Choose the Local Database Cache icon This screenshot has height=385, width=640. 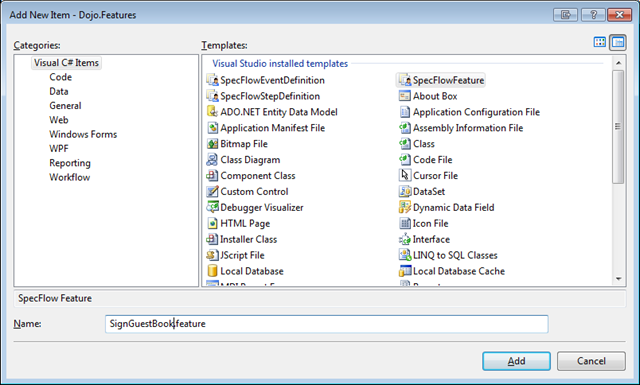(x=405, y=271)
